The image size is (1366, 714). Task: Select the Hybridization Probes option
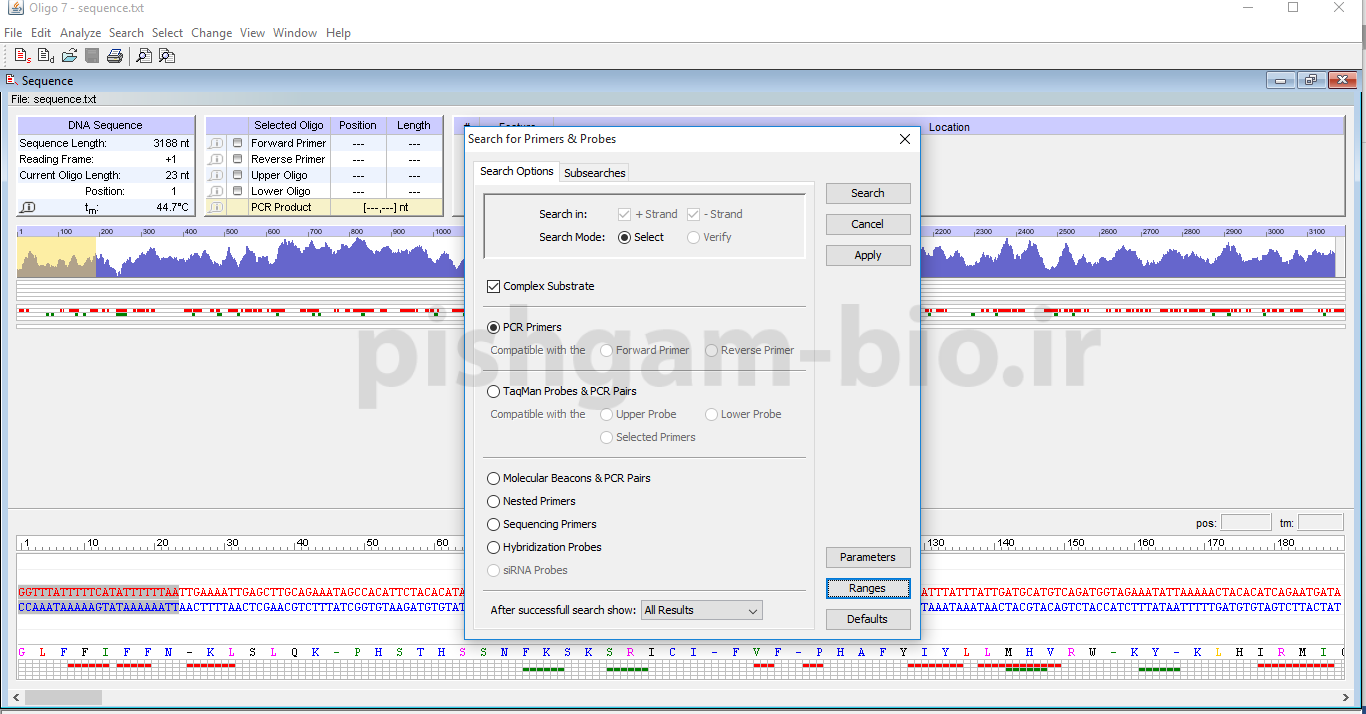pyautogui.click(x=494, y=547)
